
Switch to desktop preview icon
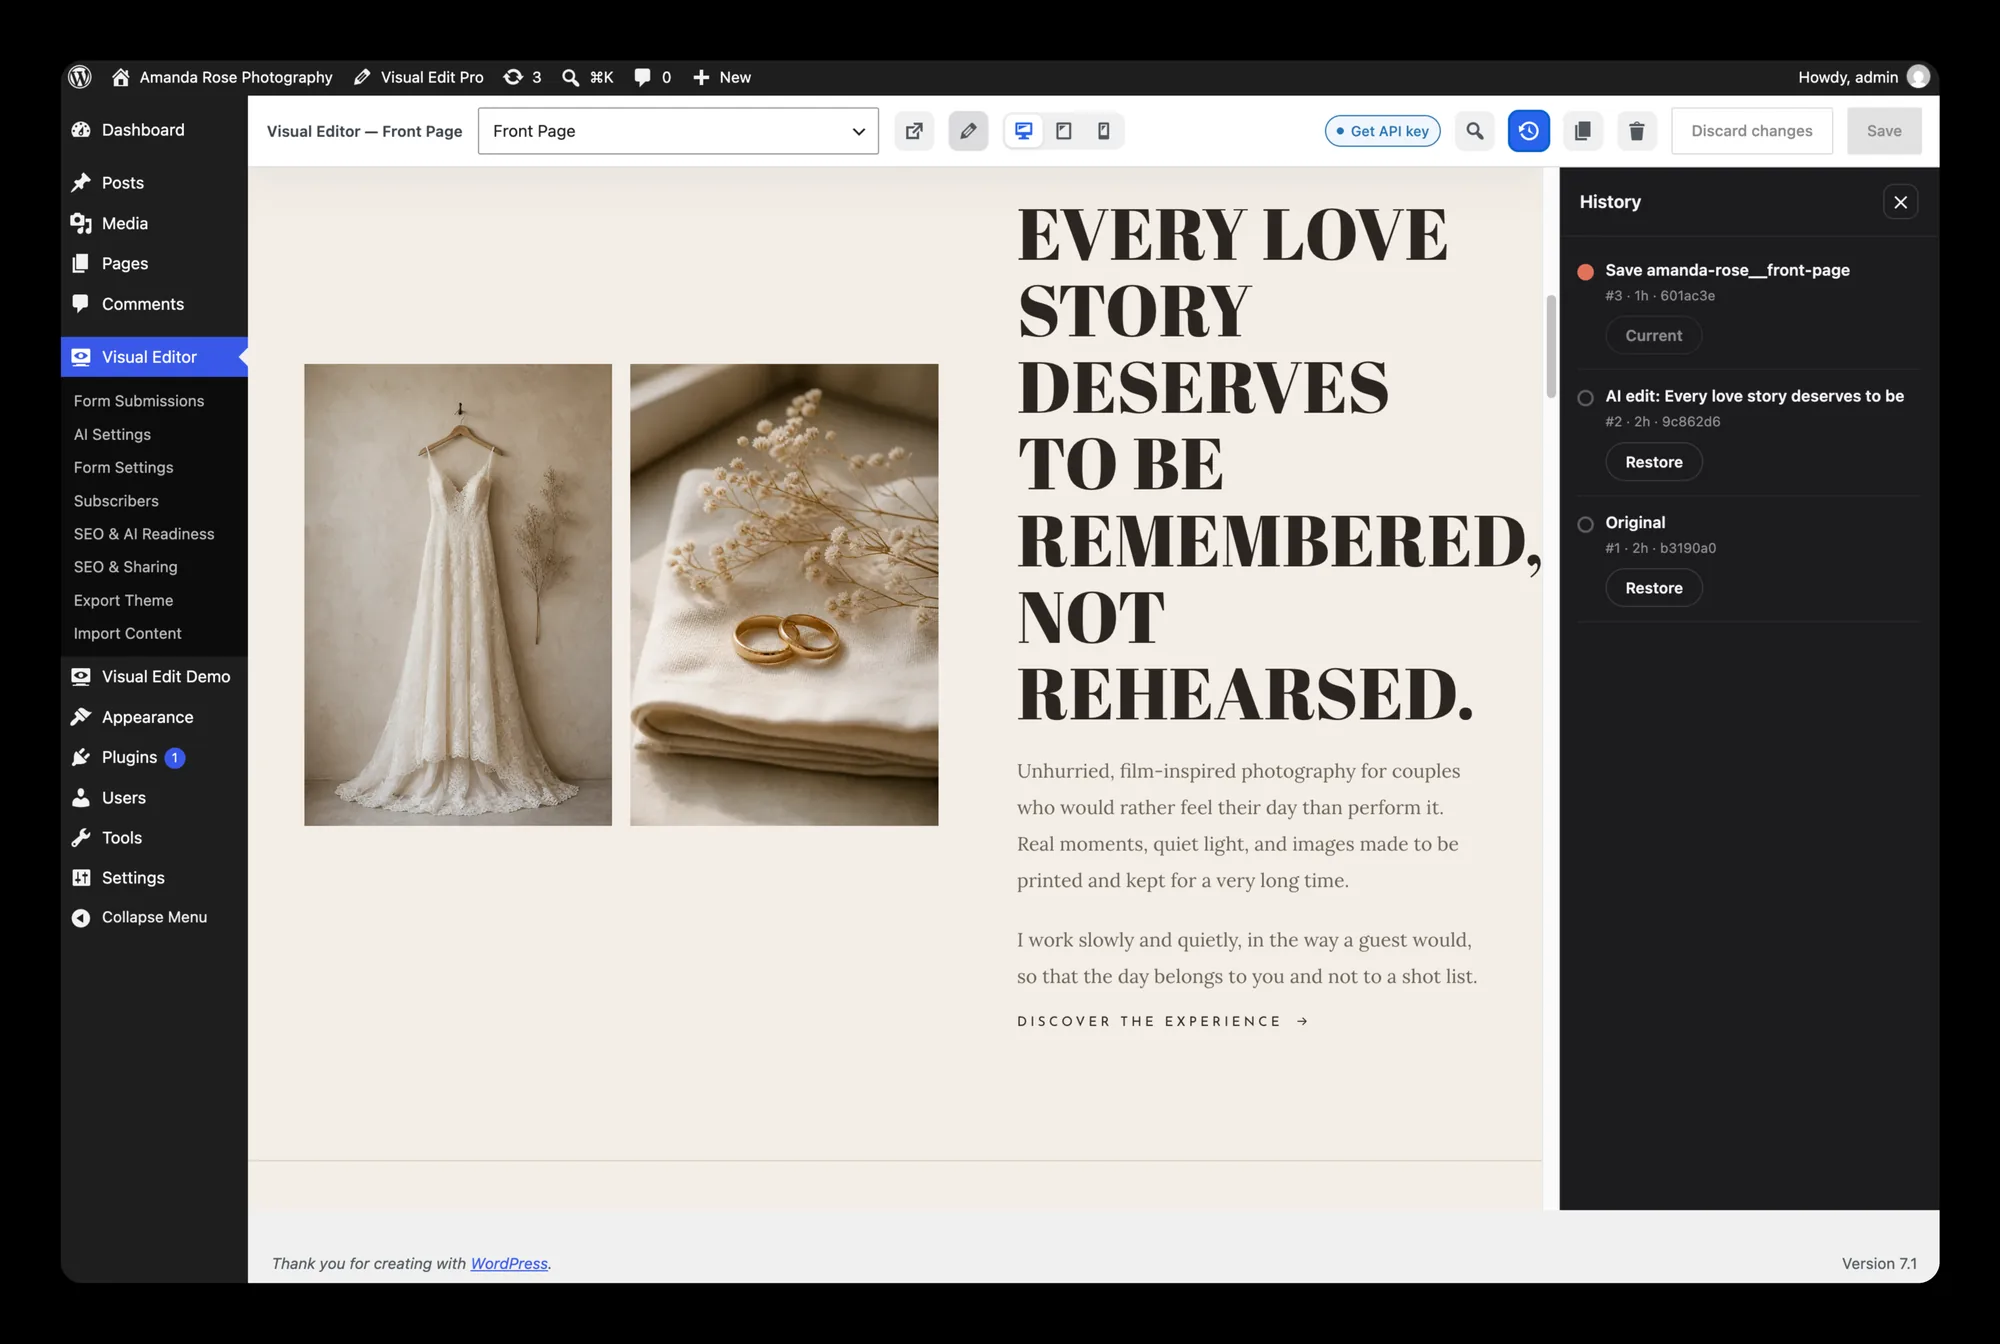[1024, 131]
